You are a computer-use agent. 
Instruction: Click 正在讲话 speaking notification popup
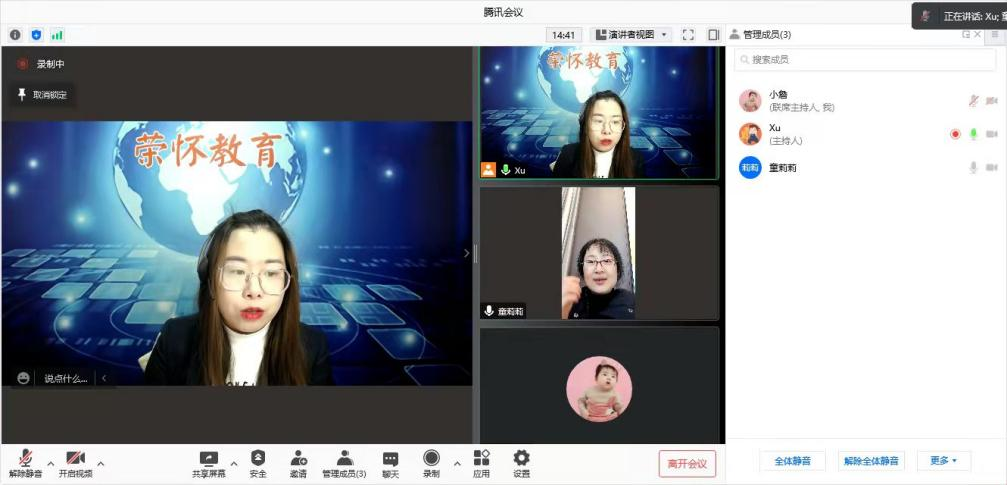(959, 16)
